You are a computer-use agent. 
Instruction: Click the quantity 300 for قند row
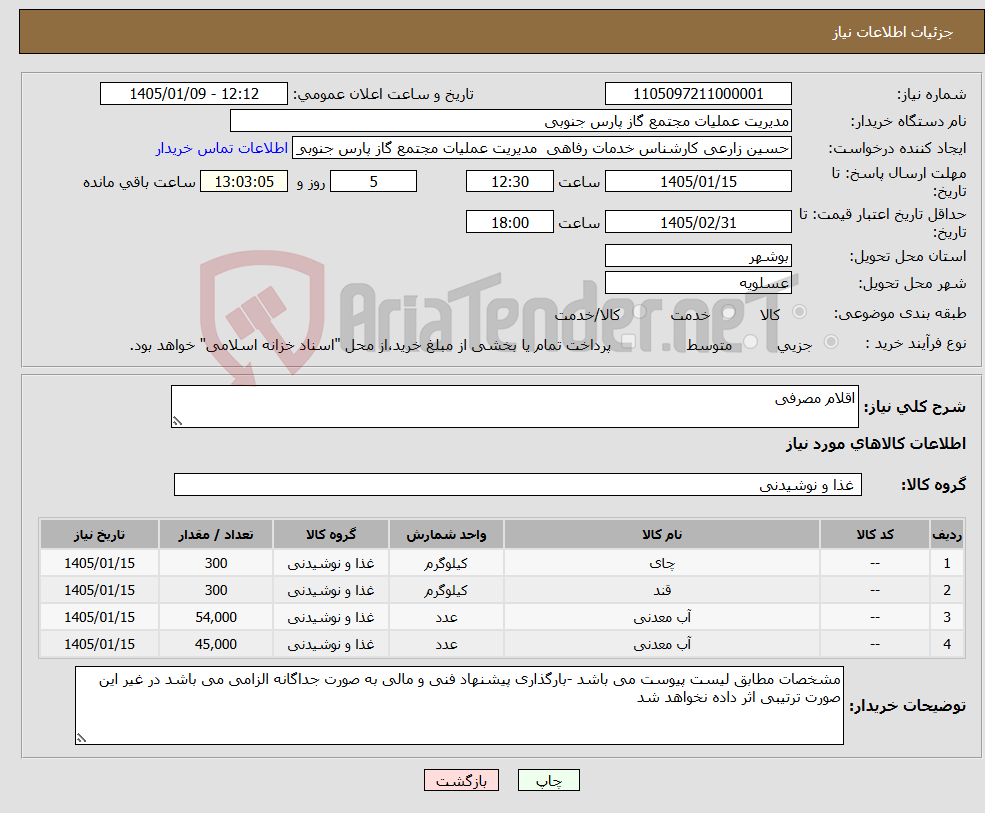pyautogui.click(x=215, y=591)
